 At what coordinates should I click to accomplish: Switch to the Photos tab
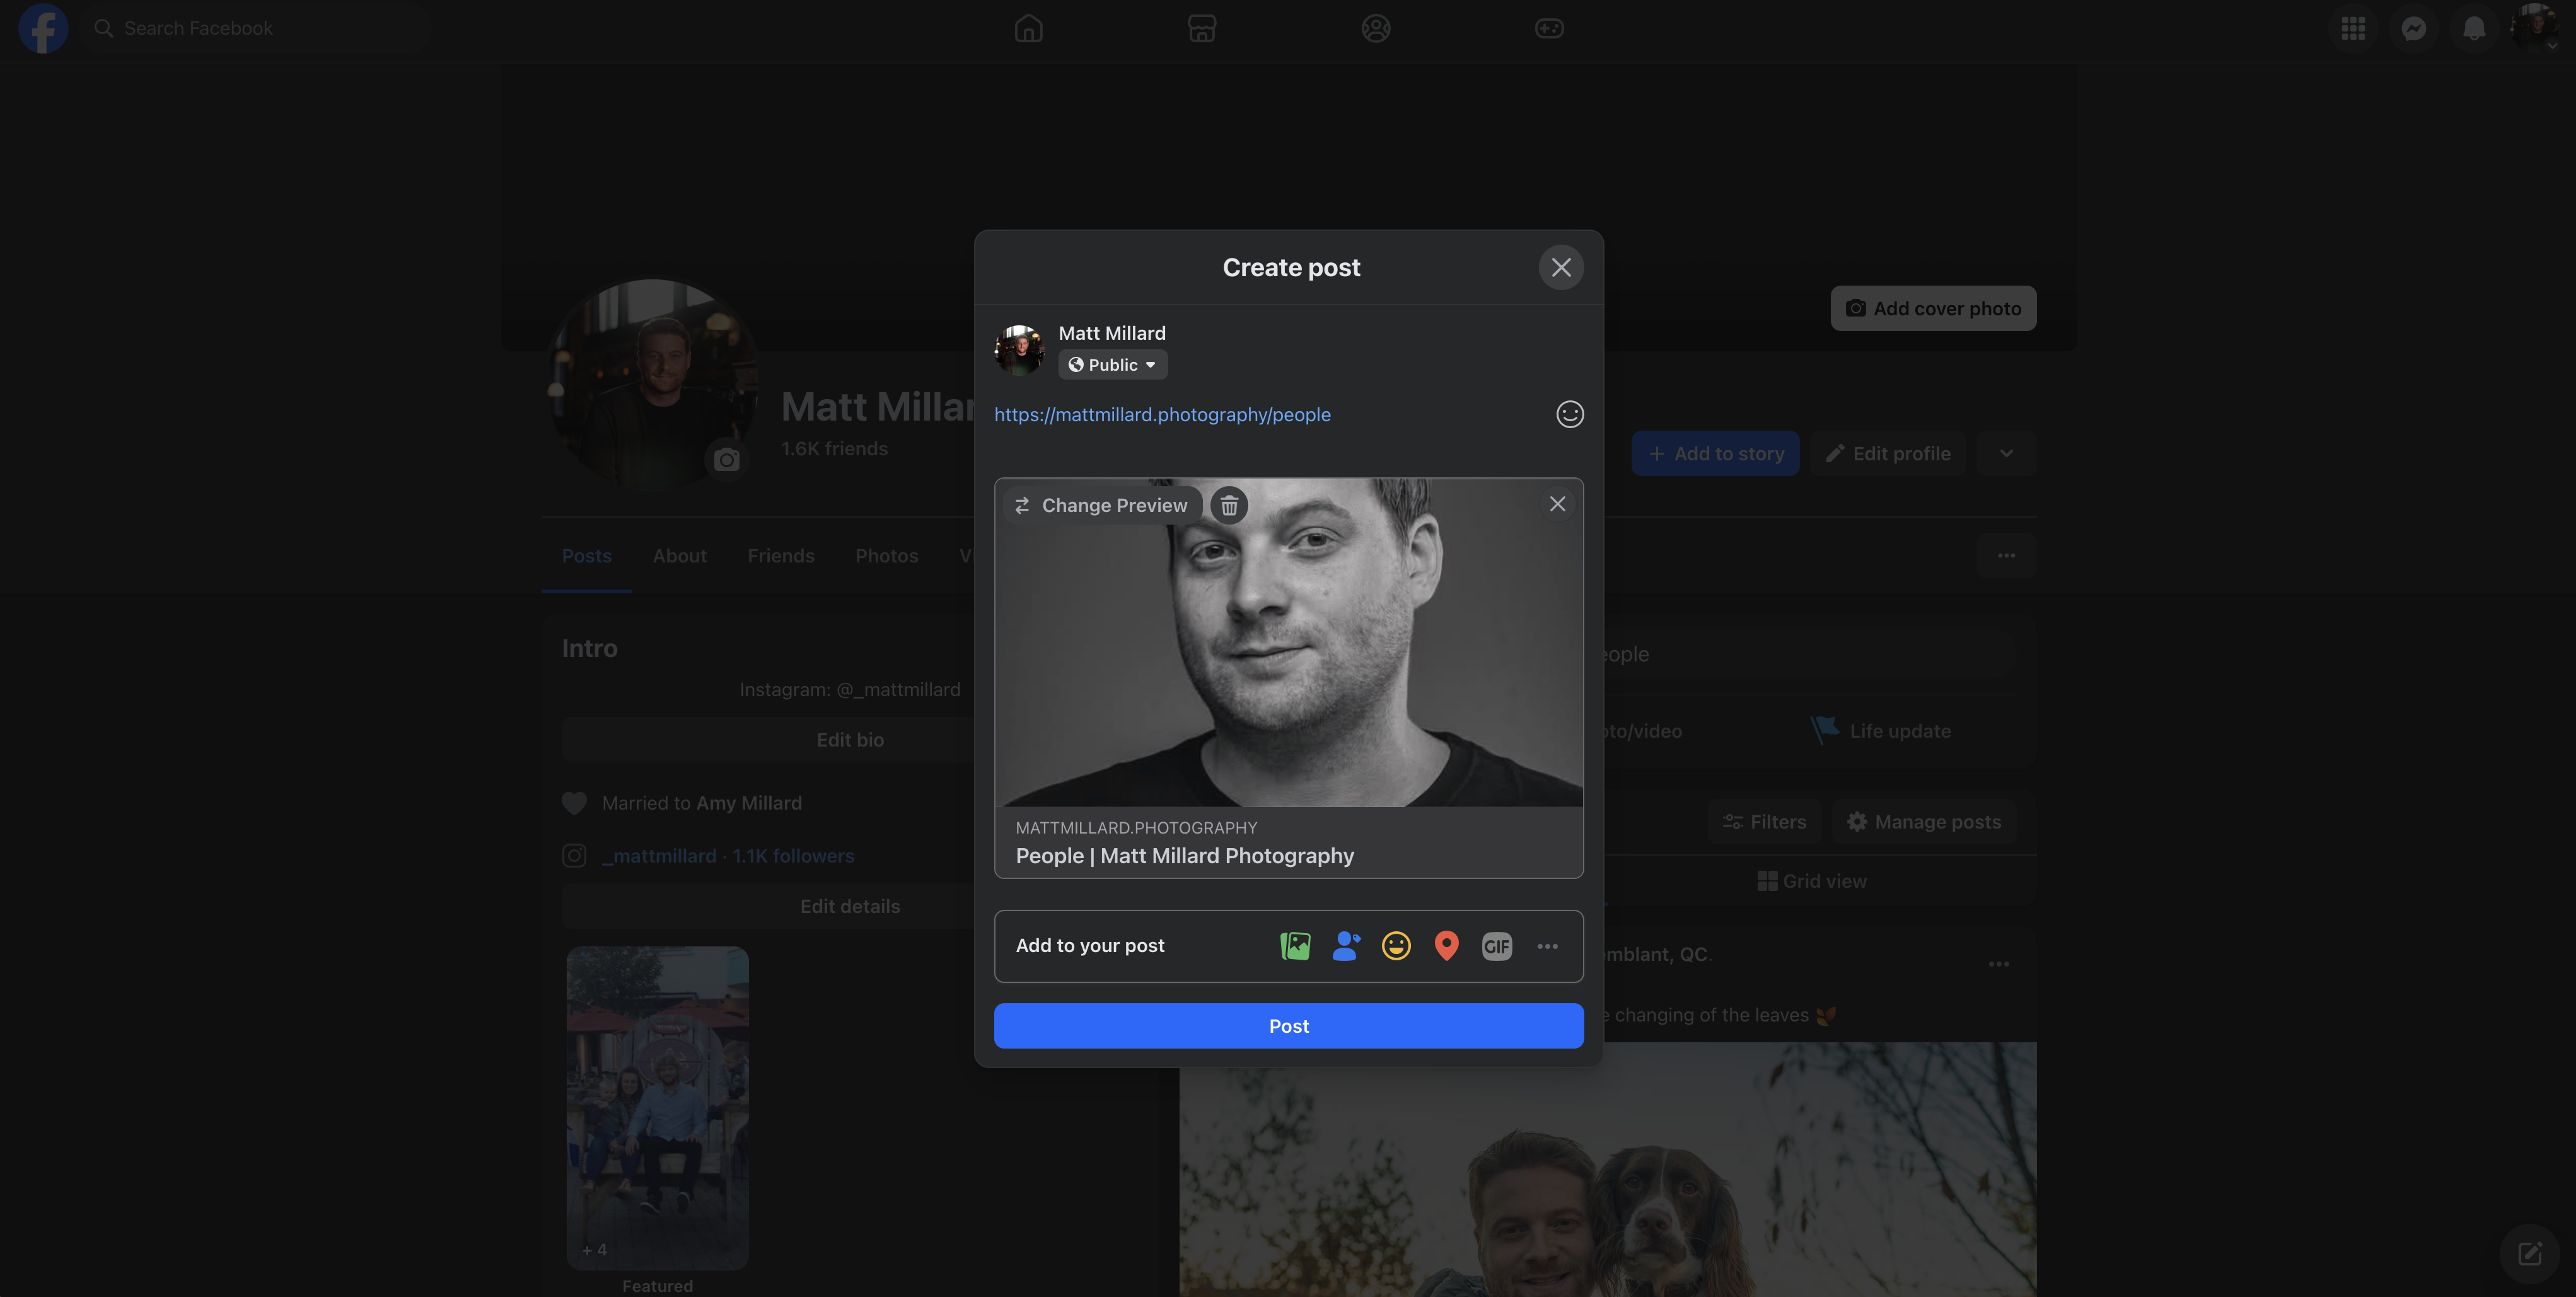pos(886,556)
